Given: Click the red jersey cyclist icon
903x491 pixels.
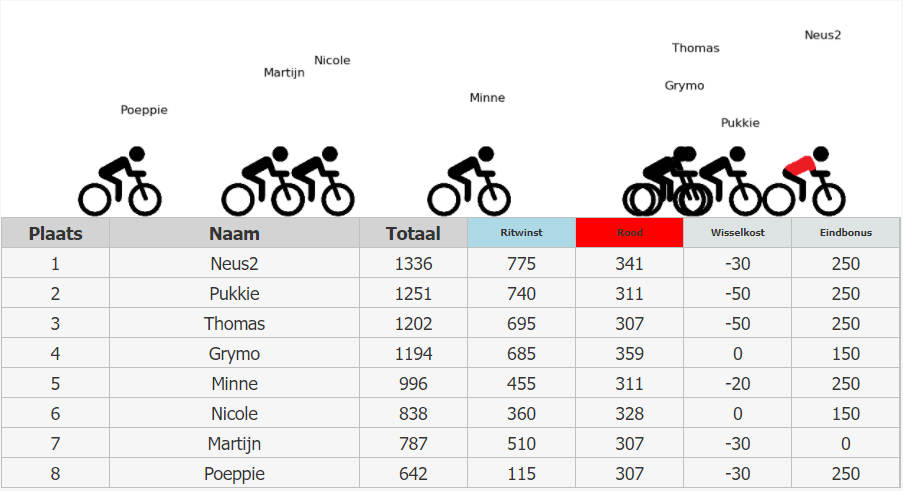Looking at the screenshot, I should coord(805,182).
